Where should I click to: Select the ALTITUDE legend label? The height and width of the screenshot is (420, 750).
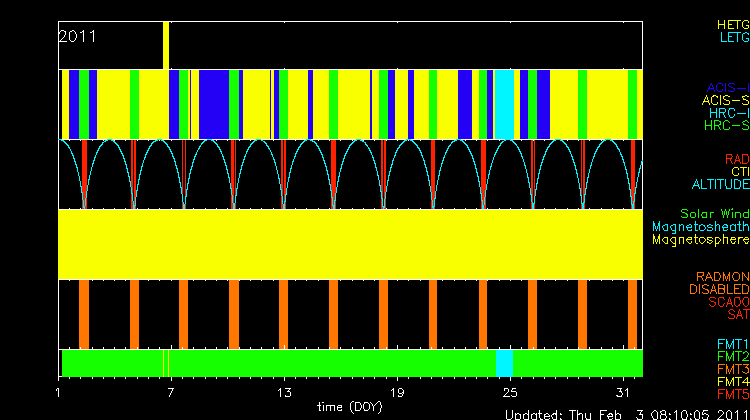pos(720,185)
